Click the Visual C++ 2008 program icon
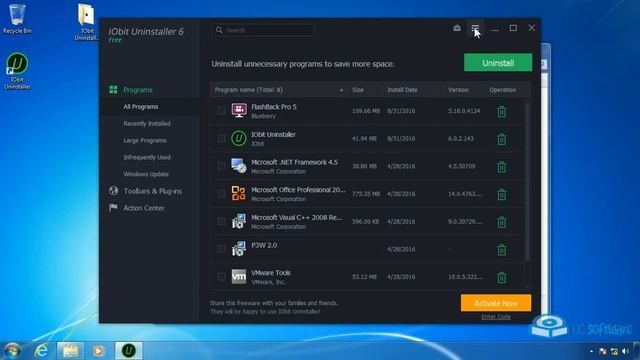 239,221
